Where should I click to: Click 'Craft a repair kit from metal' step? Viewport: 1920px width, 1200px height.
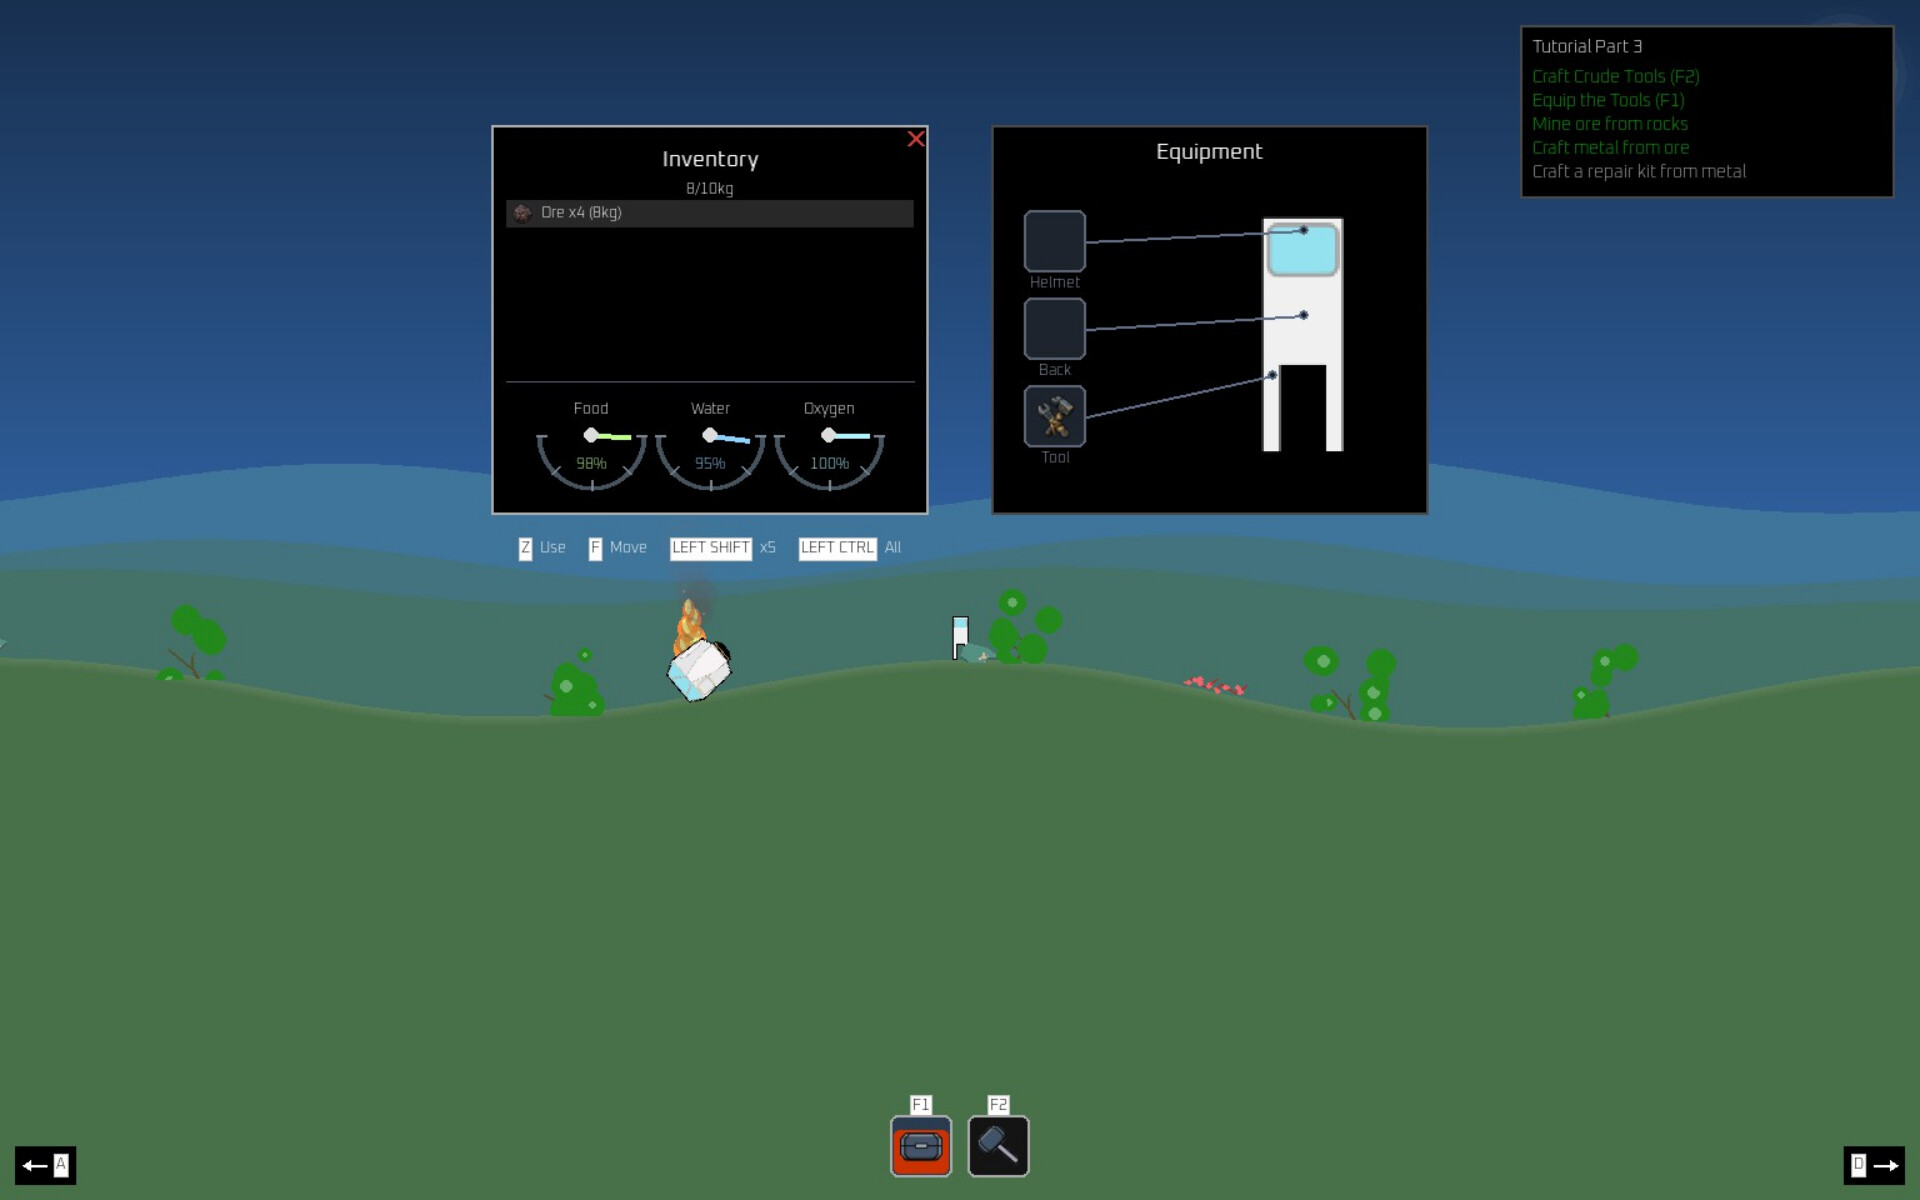click(x=1639, y=172)
